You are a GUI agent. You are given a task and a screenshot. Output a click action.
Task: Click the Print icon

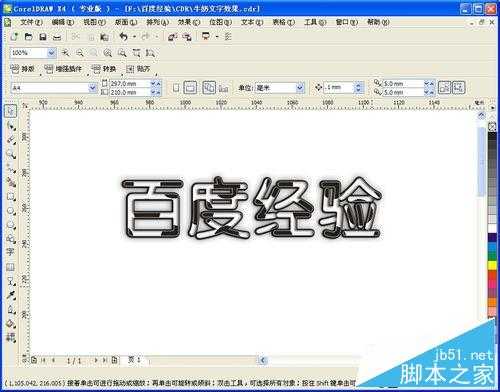click(x=57, y=37)
